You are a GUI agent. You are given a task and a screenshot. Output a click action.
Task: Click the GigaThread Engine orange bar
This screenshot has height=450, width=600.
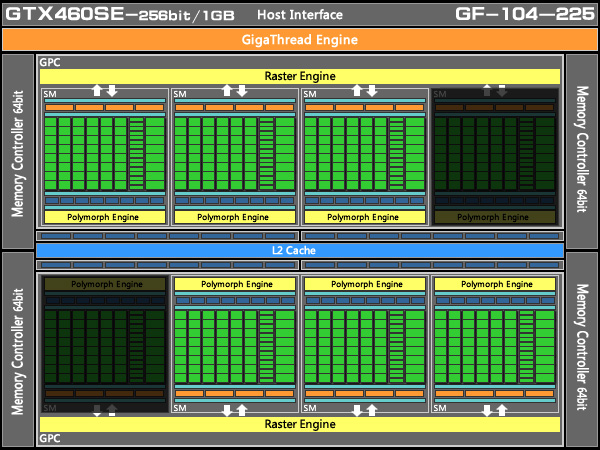pos(300,40)
